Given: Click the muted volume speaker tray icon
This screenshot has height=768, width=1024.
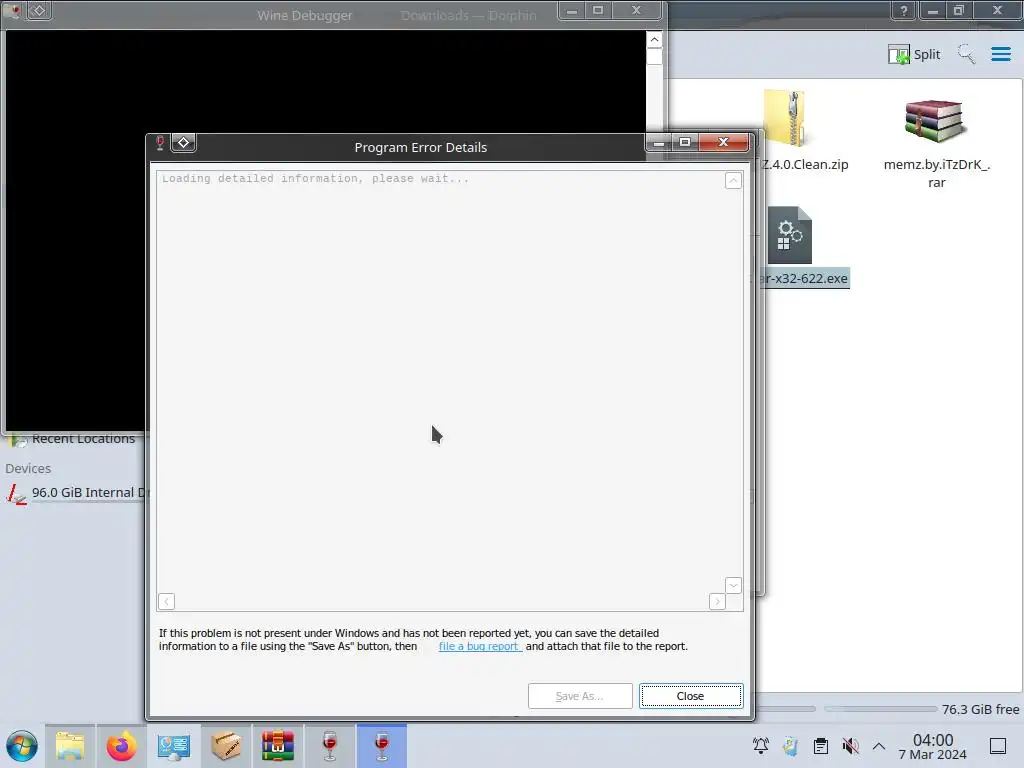Looking at the screenshot, I should tap(850, 746).
